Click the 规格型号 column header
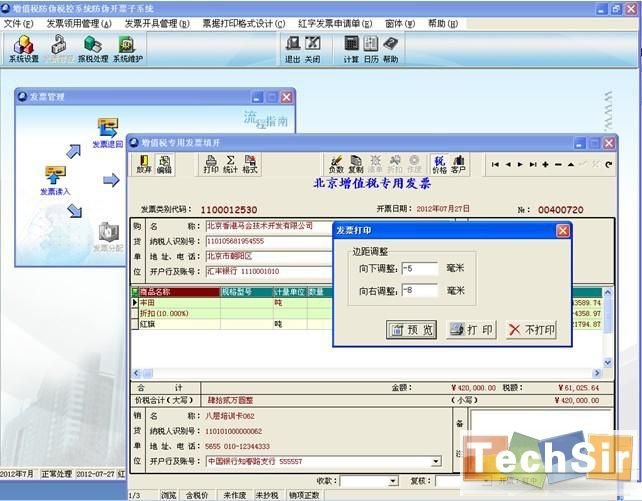 (246, 292)
